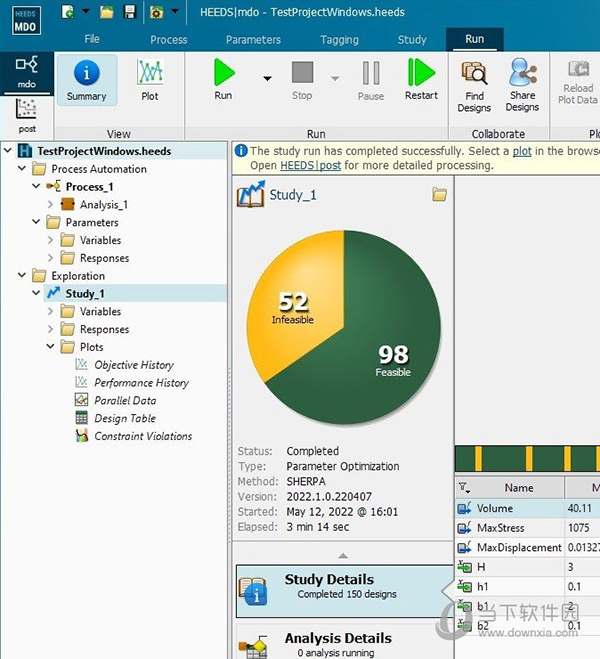Select Analysis_1 in the tree
This screenshot has width=600, height=659.
pyautogui.click(x=104, y=205)
